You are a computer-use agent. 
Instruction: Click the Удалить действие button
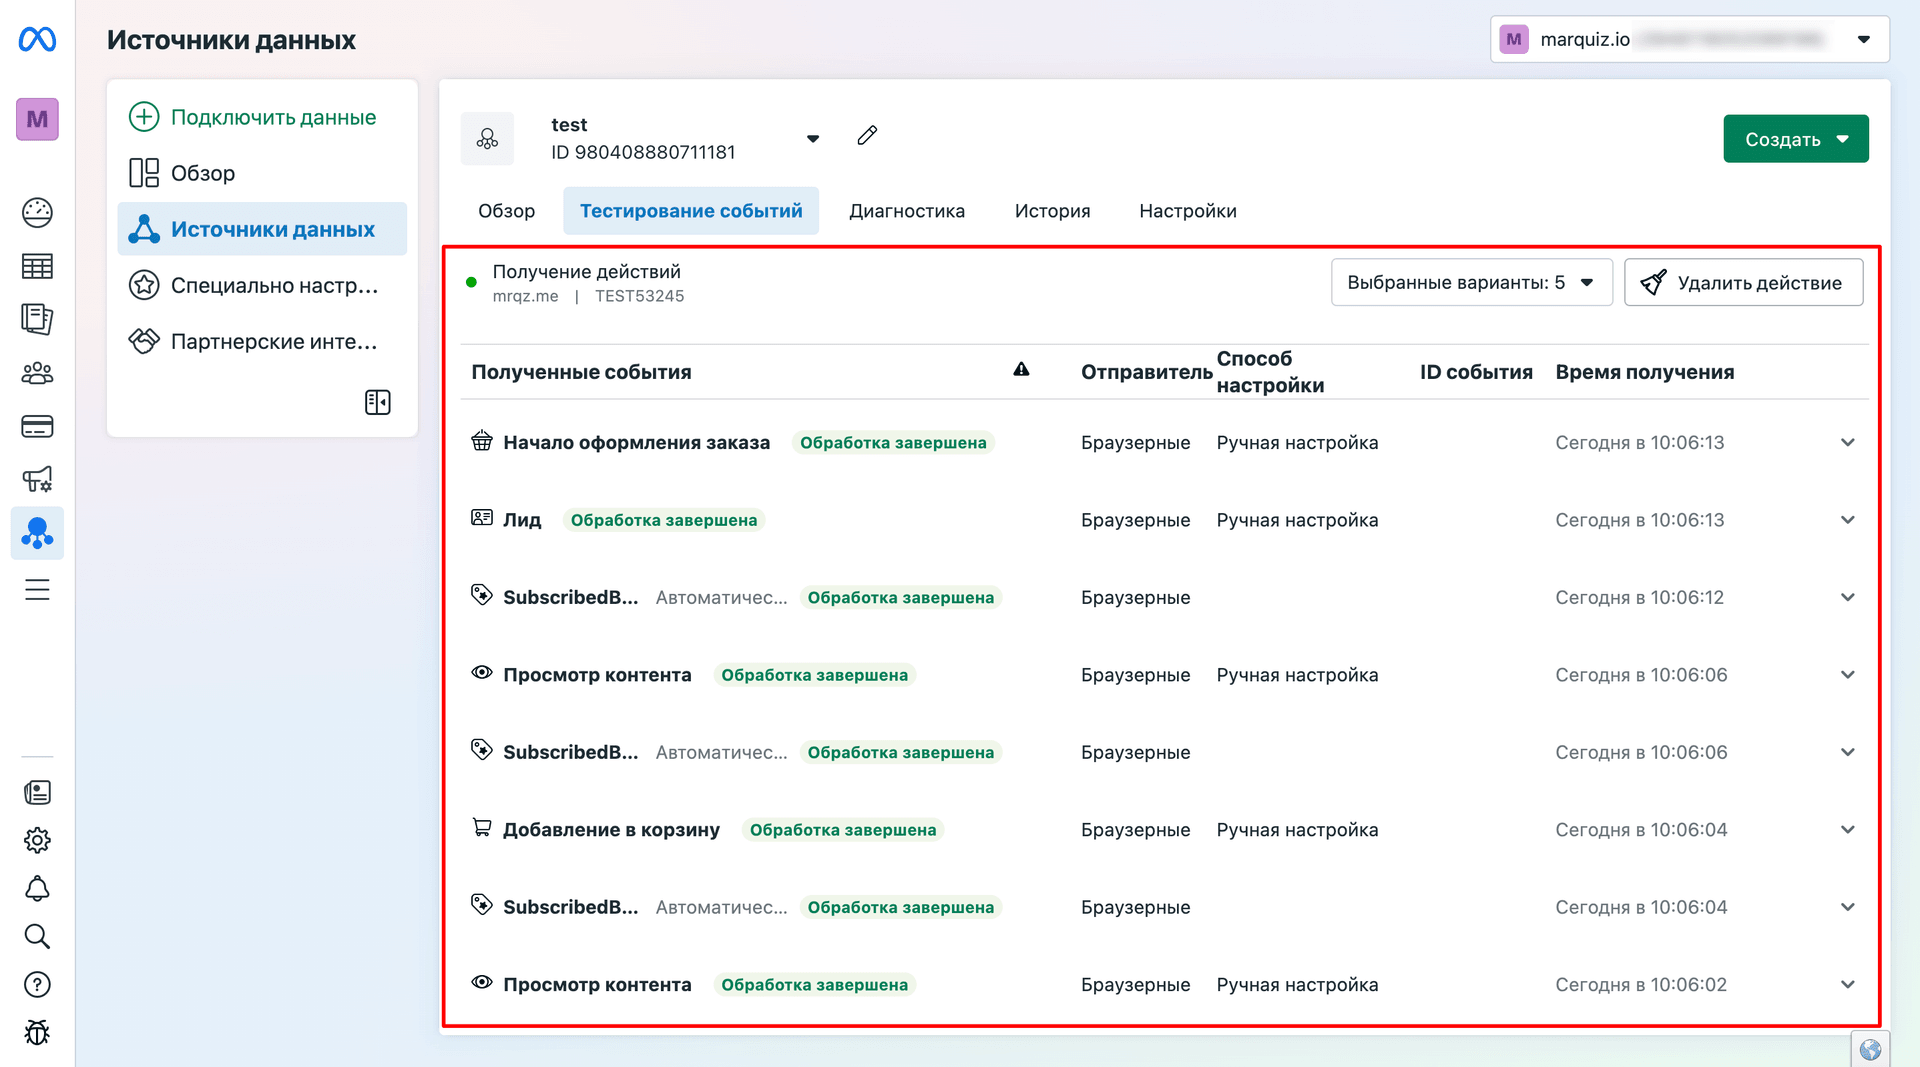click(1744, 283)
